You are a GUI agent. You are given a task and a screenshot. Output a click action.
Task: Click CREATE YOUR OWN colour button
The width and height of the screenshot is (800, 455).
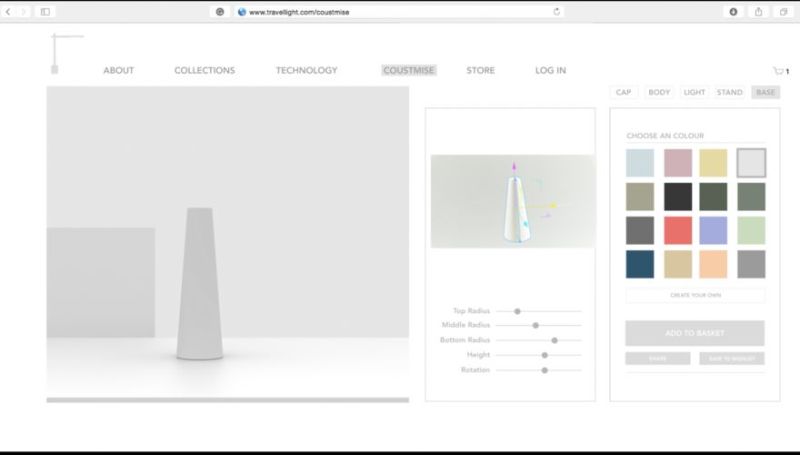point(695,295)
